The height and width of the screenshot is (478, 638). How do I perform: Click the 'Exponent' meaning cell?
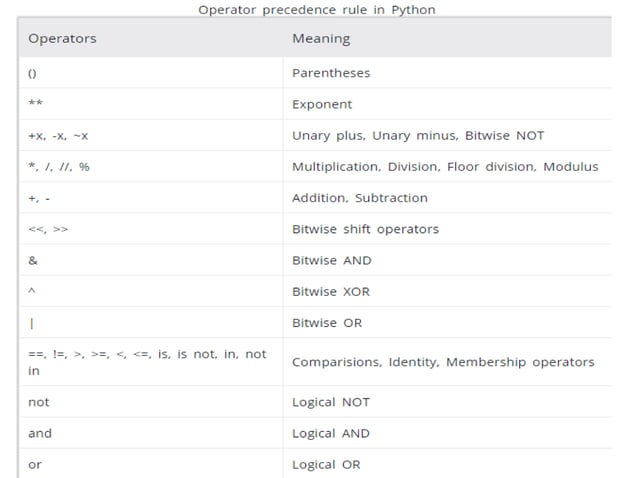[x=322, y=104]
